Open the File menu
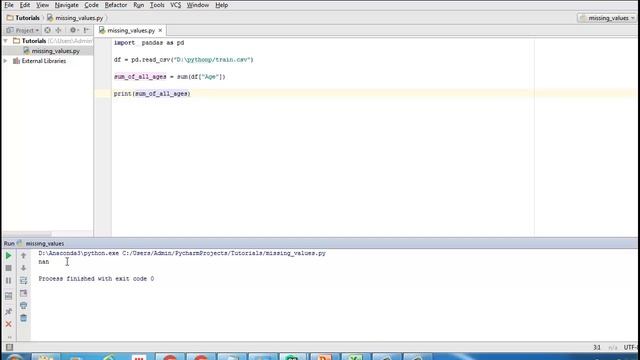 pyautogui.click(x=9, y=5)
